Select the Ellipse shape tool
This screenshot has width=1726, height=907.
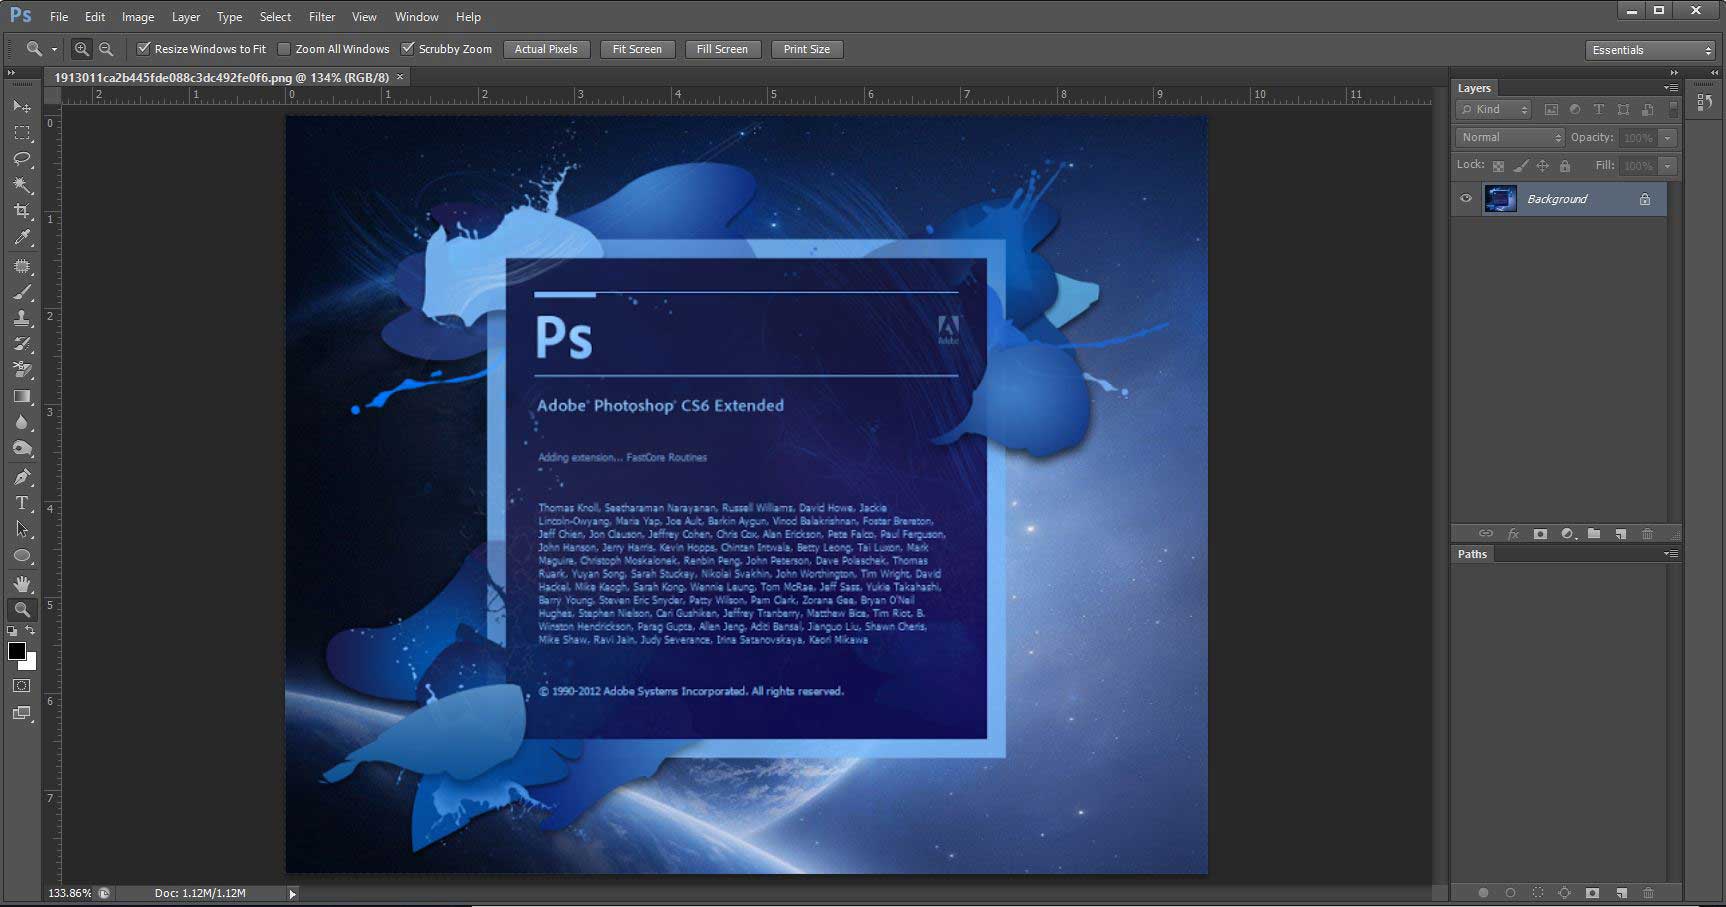click(x=21, y=556)
